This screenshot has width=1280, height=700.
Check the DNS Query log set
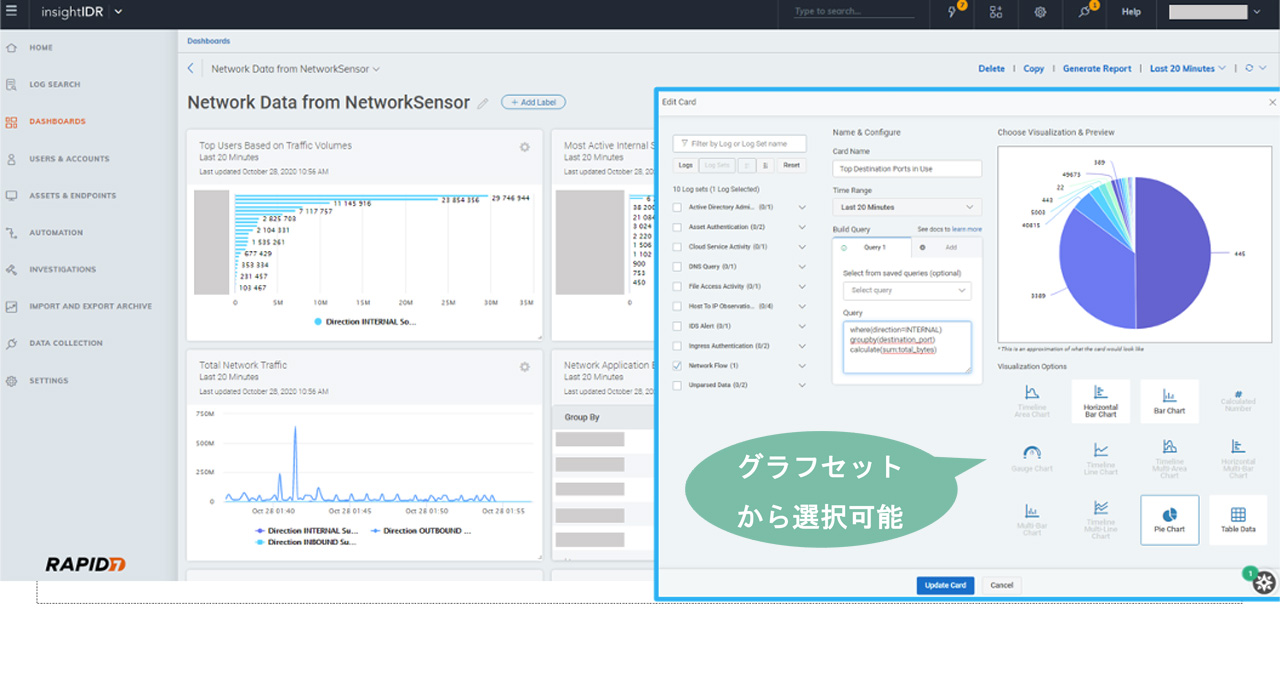point(677,267)
